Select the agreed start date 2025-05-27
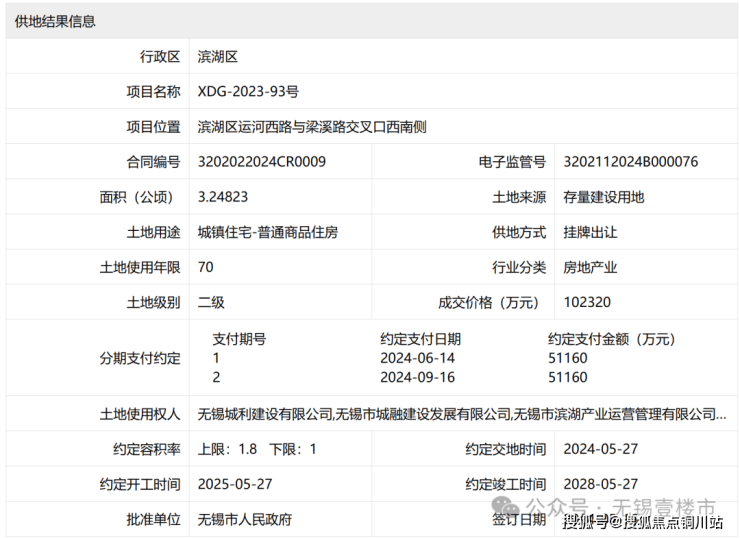This screenshot has height=538, width=740. pos(235,484)
